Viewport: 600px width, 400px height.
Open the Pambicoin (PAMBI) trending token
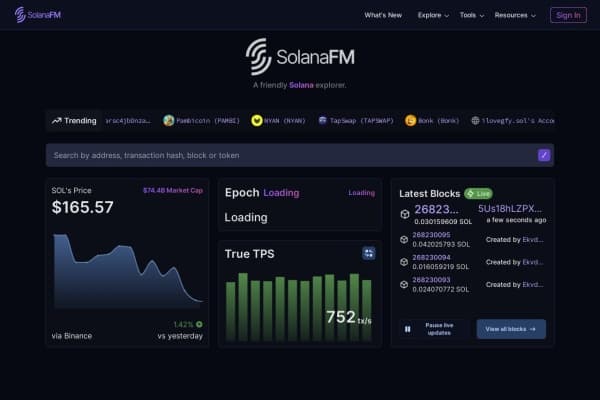202,121
